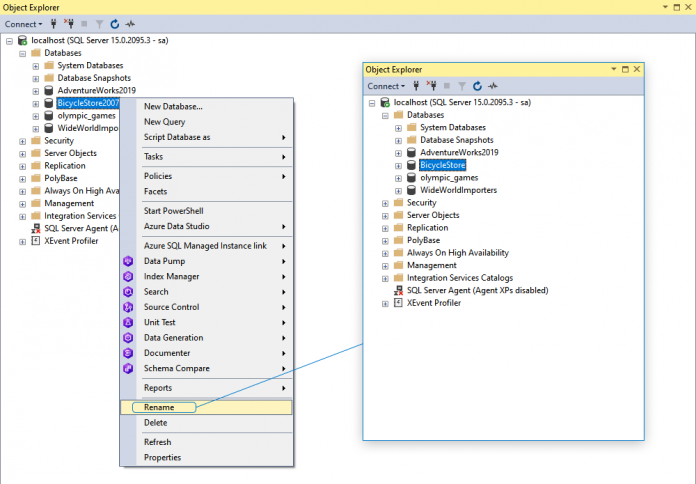Click Disconnect icon in left Object Explorer toolbar
This screenshot has width=696, height=484.
69,24
